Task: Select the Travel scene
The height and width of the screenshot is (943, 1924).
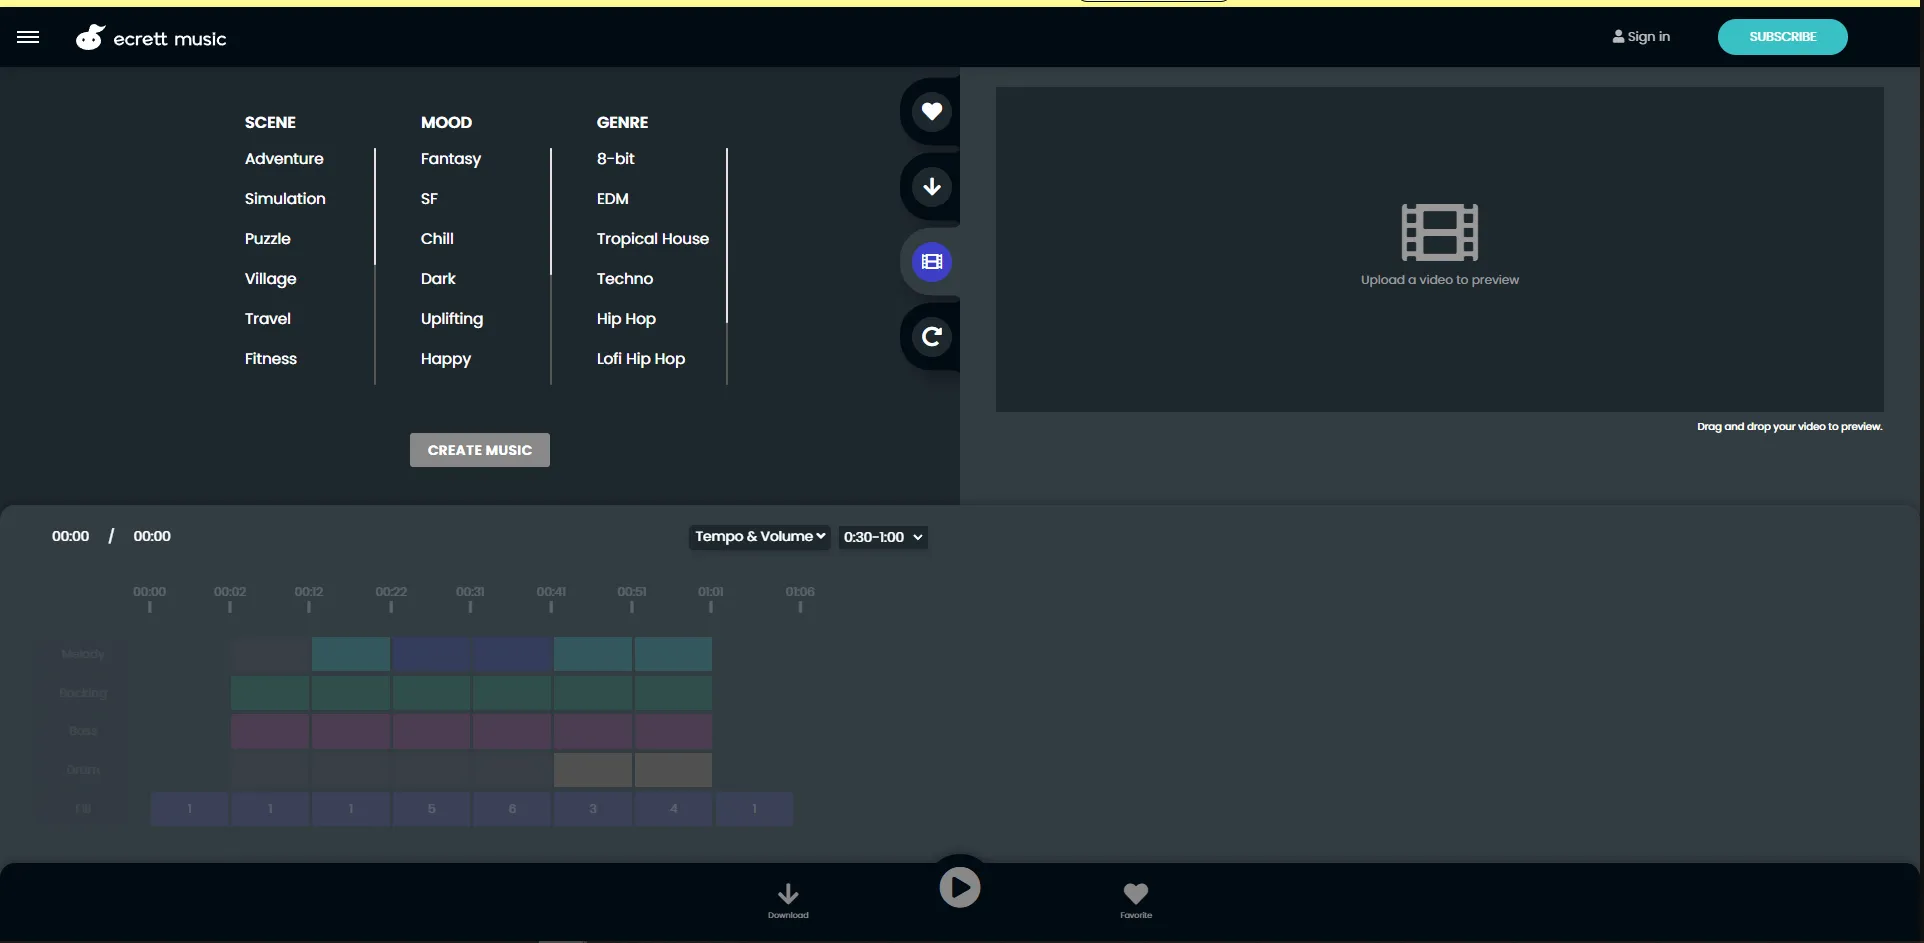Action: (x=268, y=319)
